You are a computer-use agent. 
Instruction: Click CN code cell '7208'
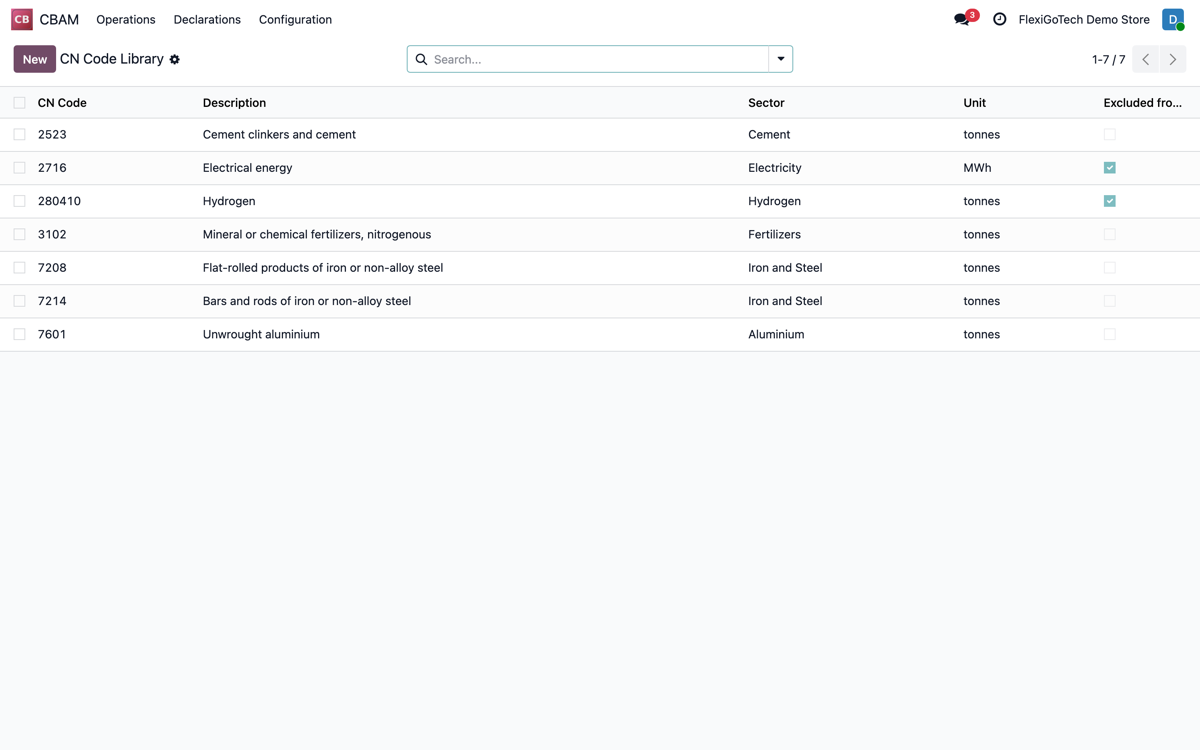(52, 268)
